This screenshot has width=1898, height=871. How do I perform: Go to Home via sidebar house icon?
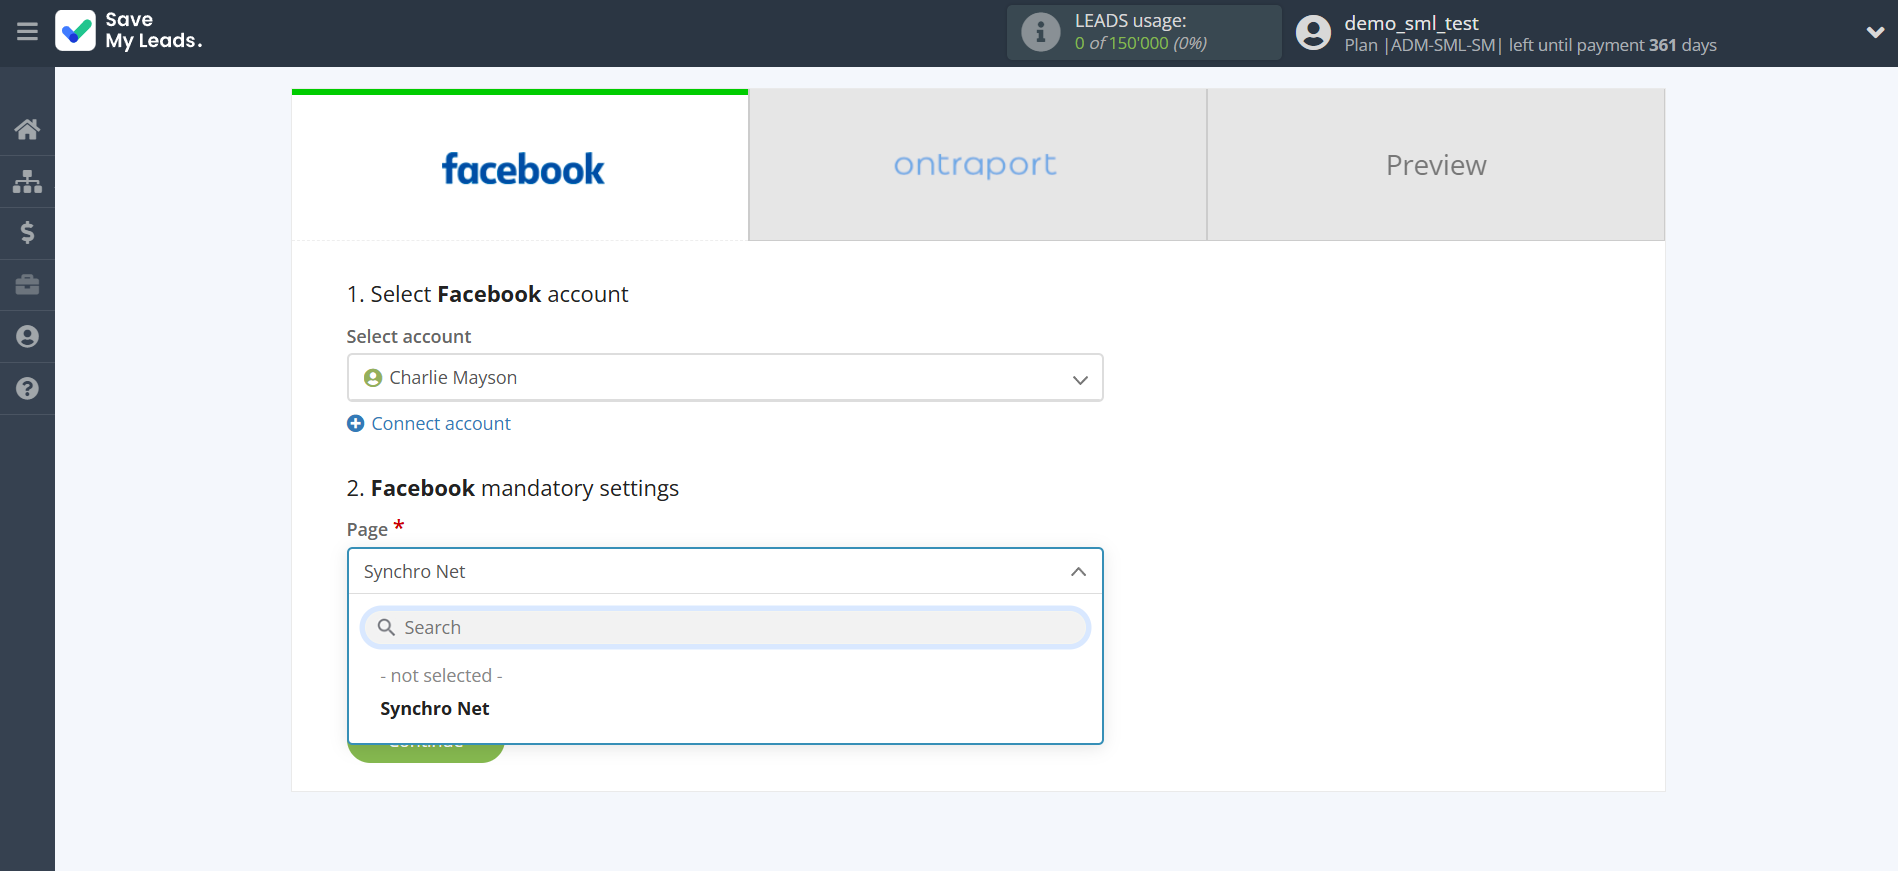pyautogui.click(x=27, y=129)
